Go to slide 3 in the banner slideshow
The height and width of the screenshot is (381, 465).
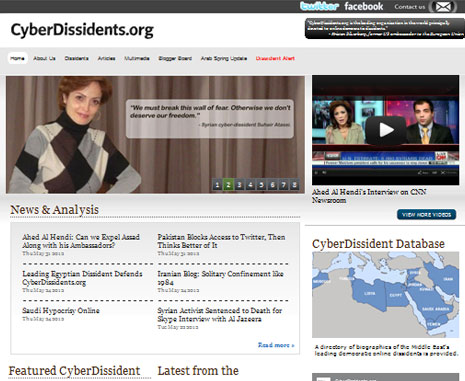(x=239, y=185)
